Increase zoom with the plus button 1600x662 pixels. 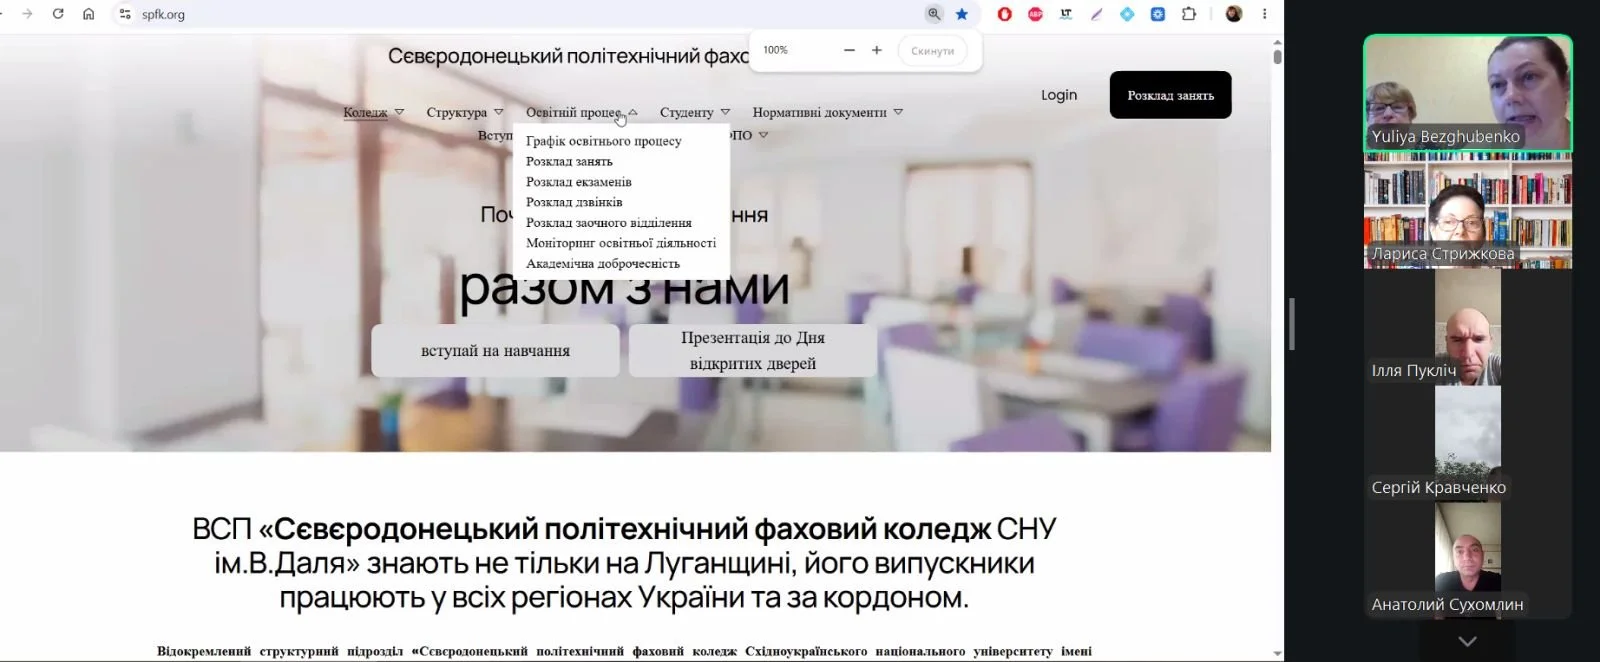[877, 50]
